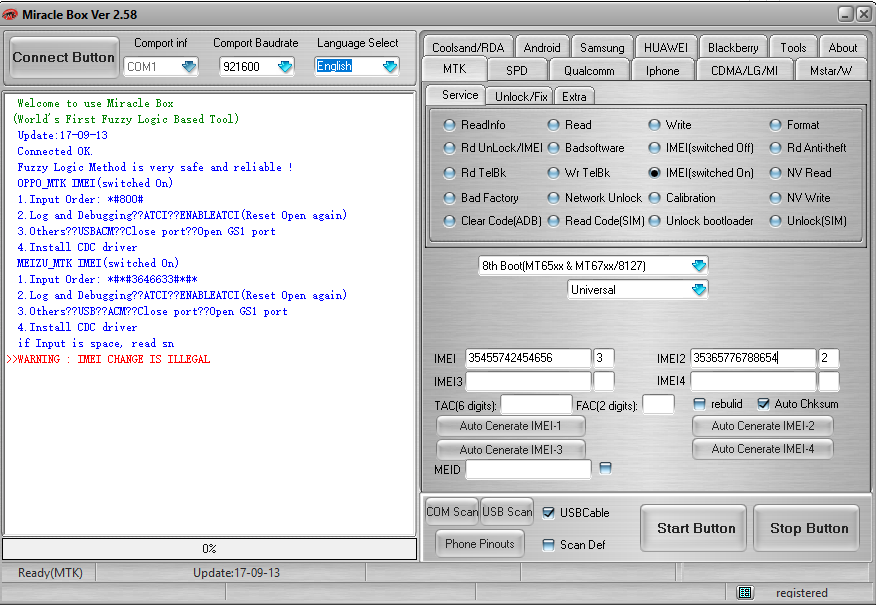Switch to the Iphone tab
The image size is (876, 607).
point(663,71)
